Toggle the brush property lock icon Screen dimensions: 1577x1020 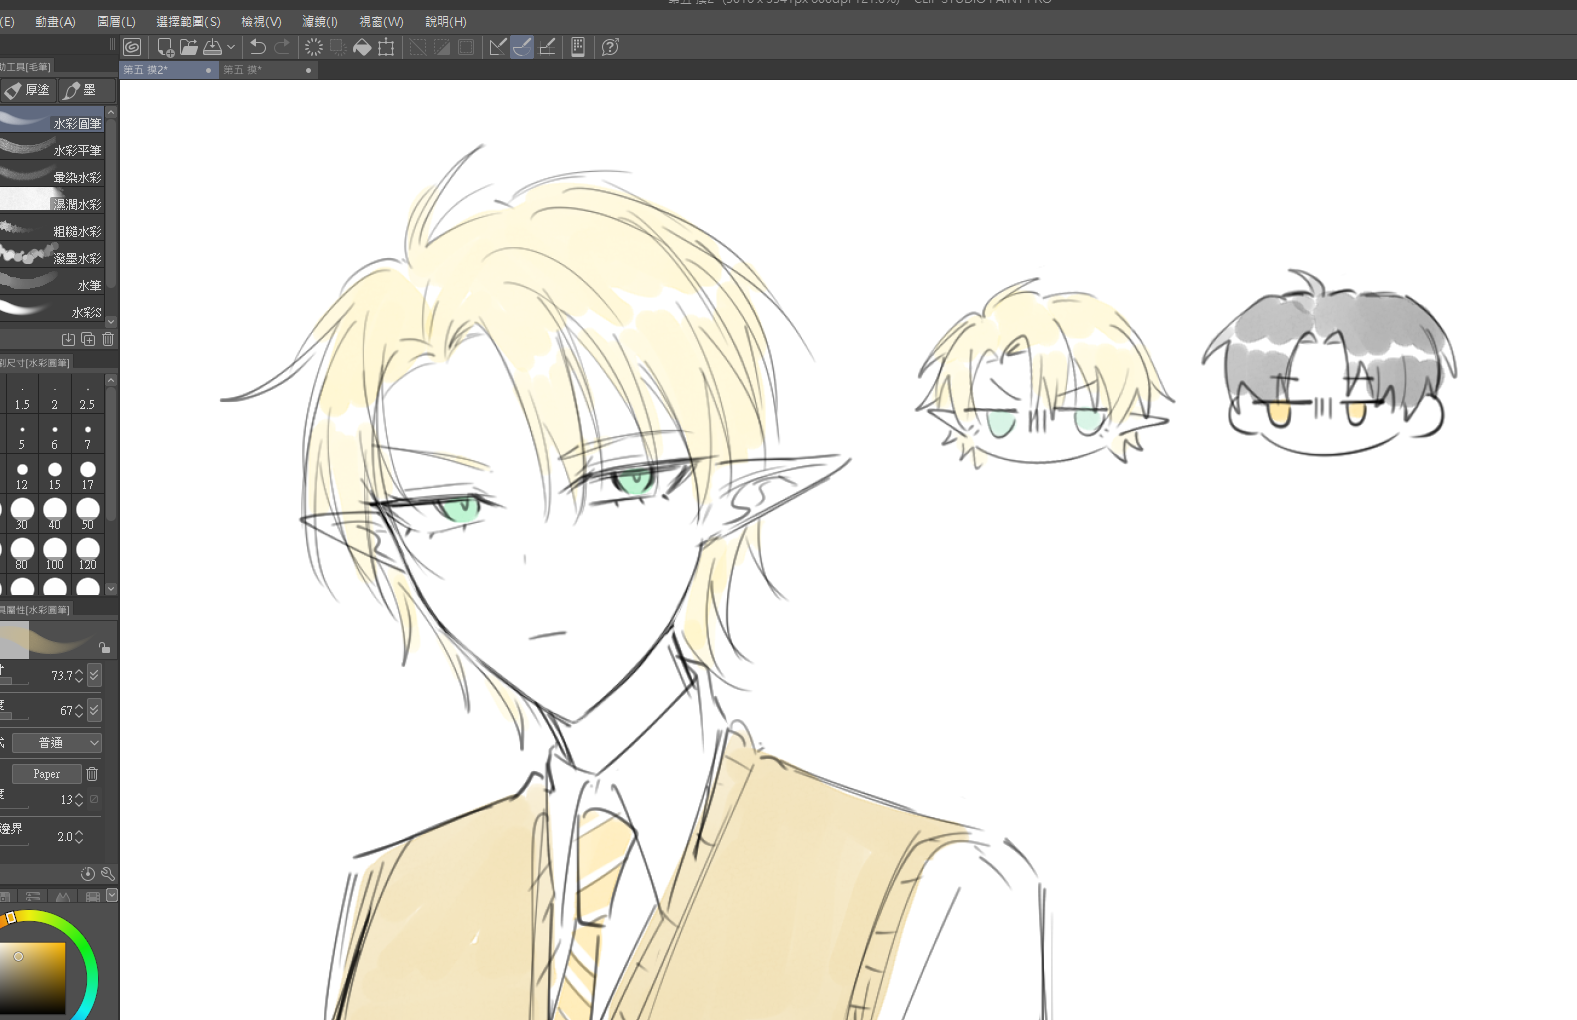pos(104,647)
